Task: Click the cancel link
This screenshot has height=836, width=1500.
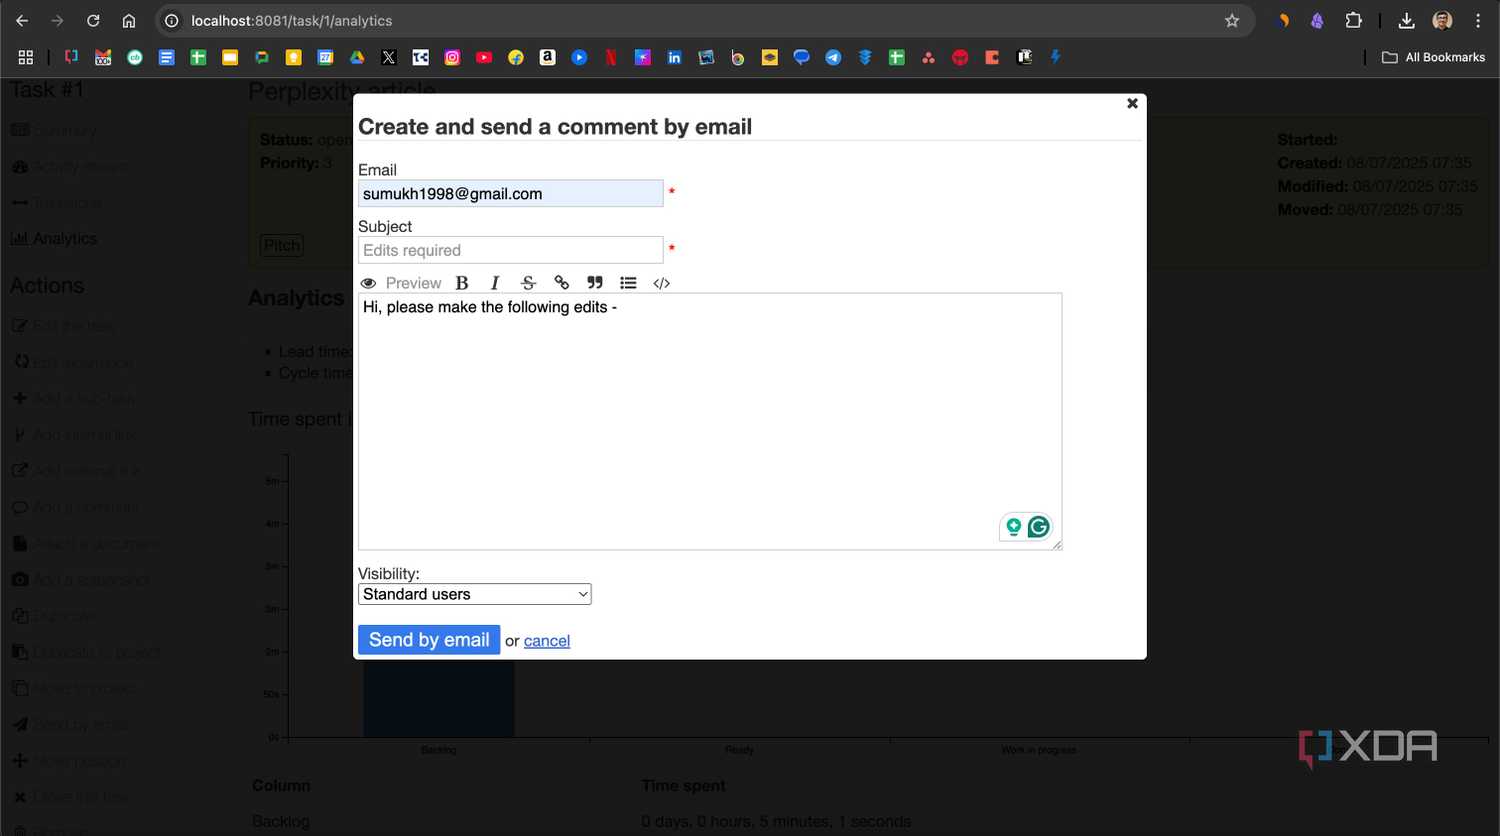Action: (x=547, y=641)
